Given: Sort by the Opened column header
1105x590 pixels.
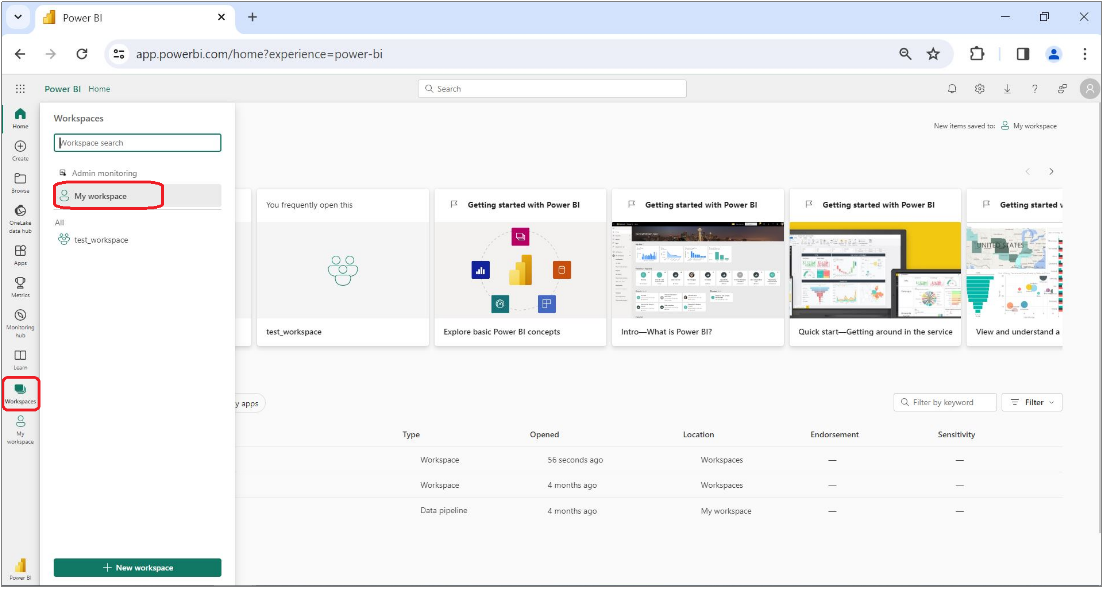Looking at the screenshot, I should [x=544, y=434].
